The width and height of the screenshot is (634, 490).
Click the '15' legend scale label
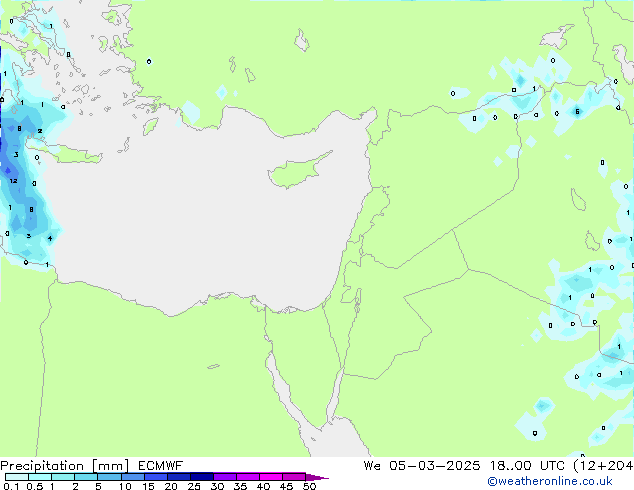(148, 486)
